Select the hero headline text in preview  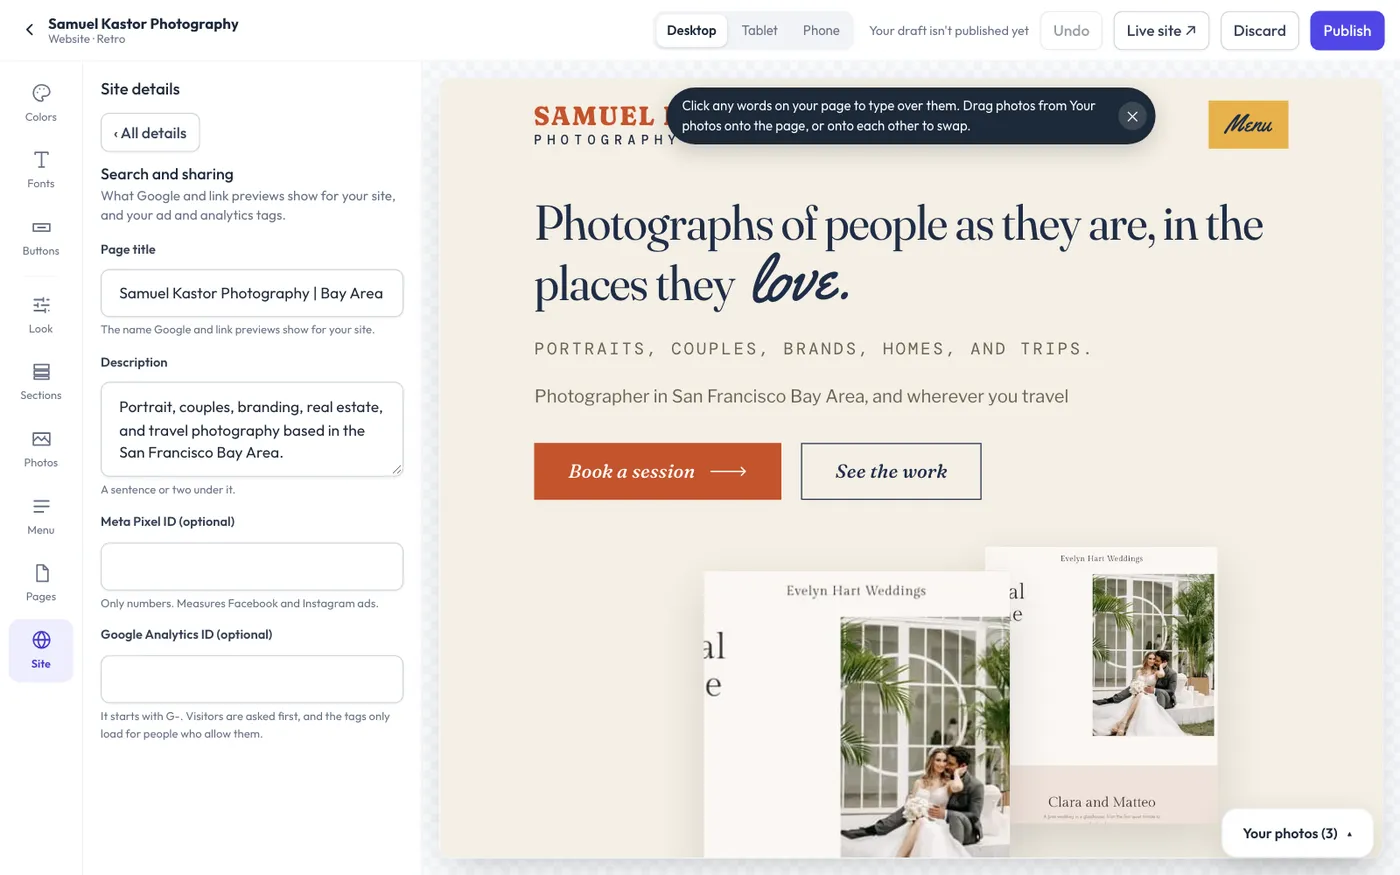pyautogui.click(x=898, y=253)
